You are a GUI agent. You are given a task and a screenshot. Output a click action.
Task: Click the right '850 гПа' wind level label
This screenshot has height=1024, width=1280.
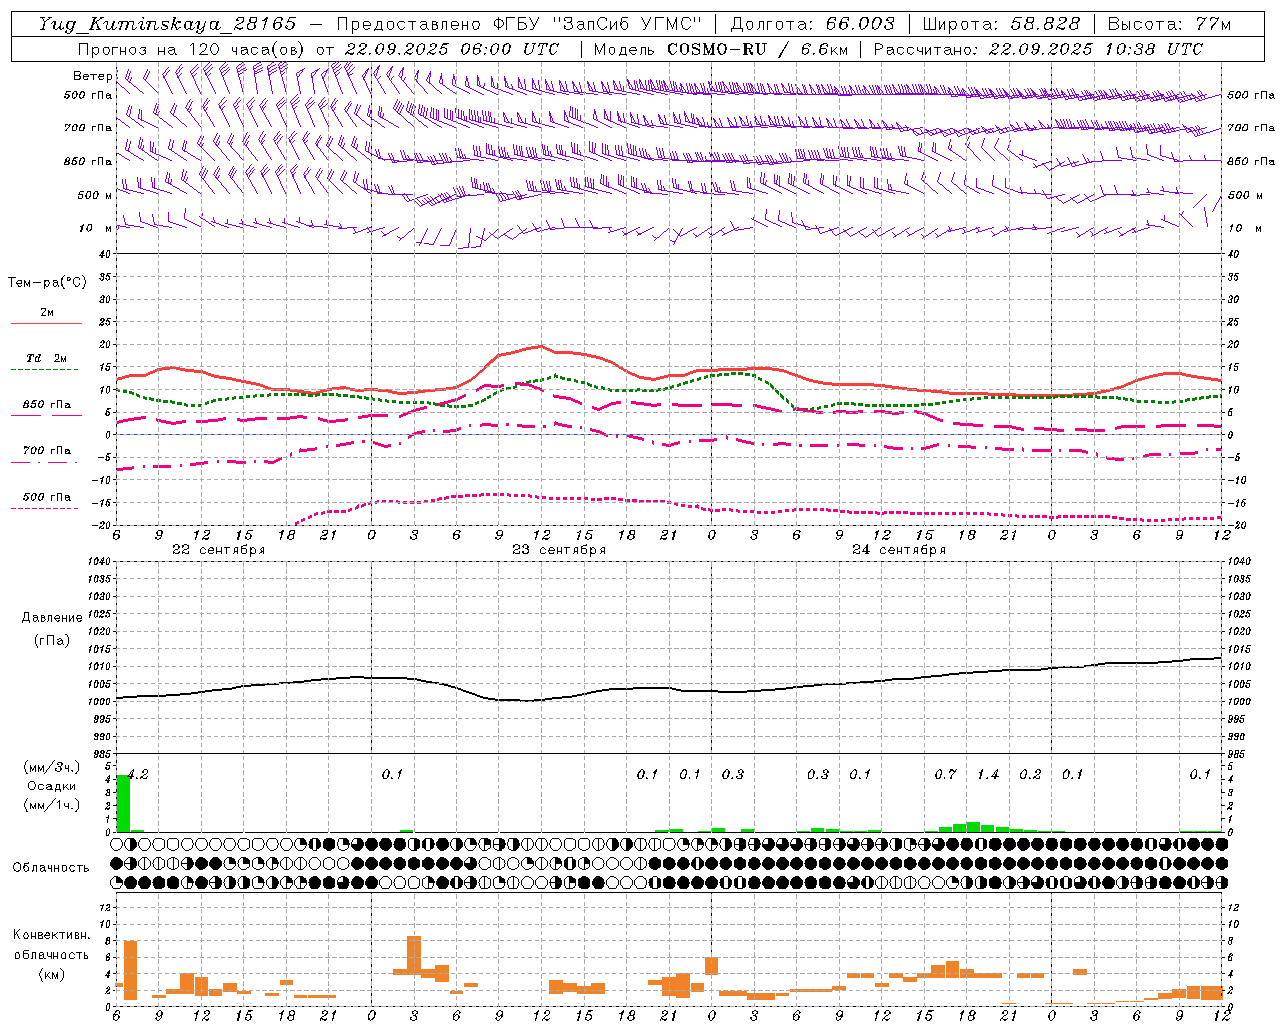pos(1250,161)
